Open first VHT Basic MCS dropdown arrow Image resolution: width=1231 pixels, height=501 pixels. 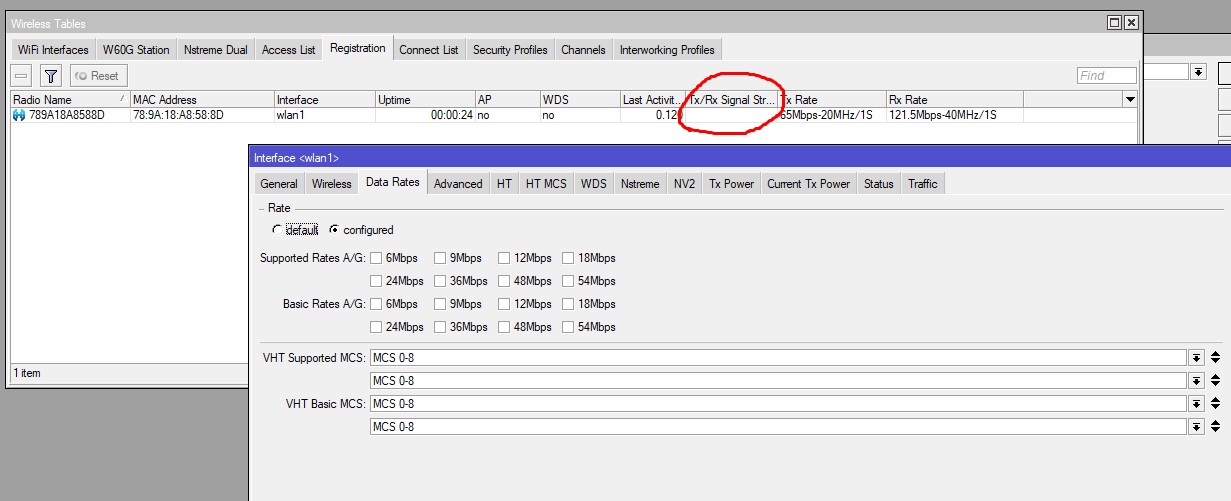tap(1195, 403)
